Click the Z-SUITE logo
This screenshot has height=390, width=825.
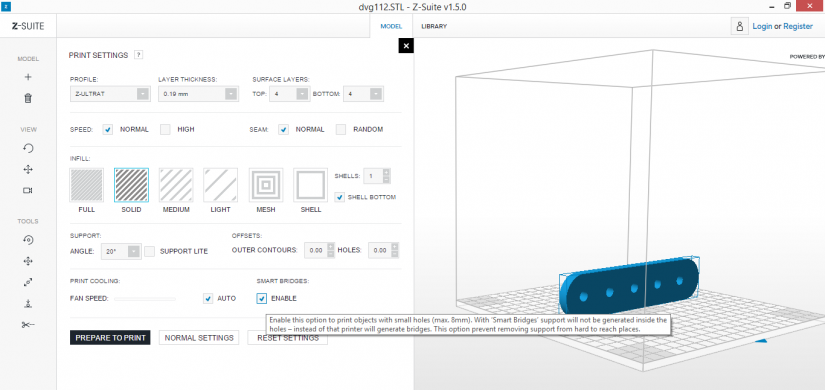[x=28, y=26]
